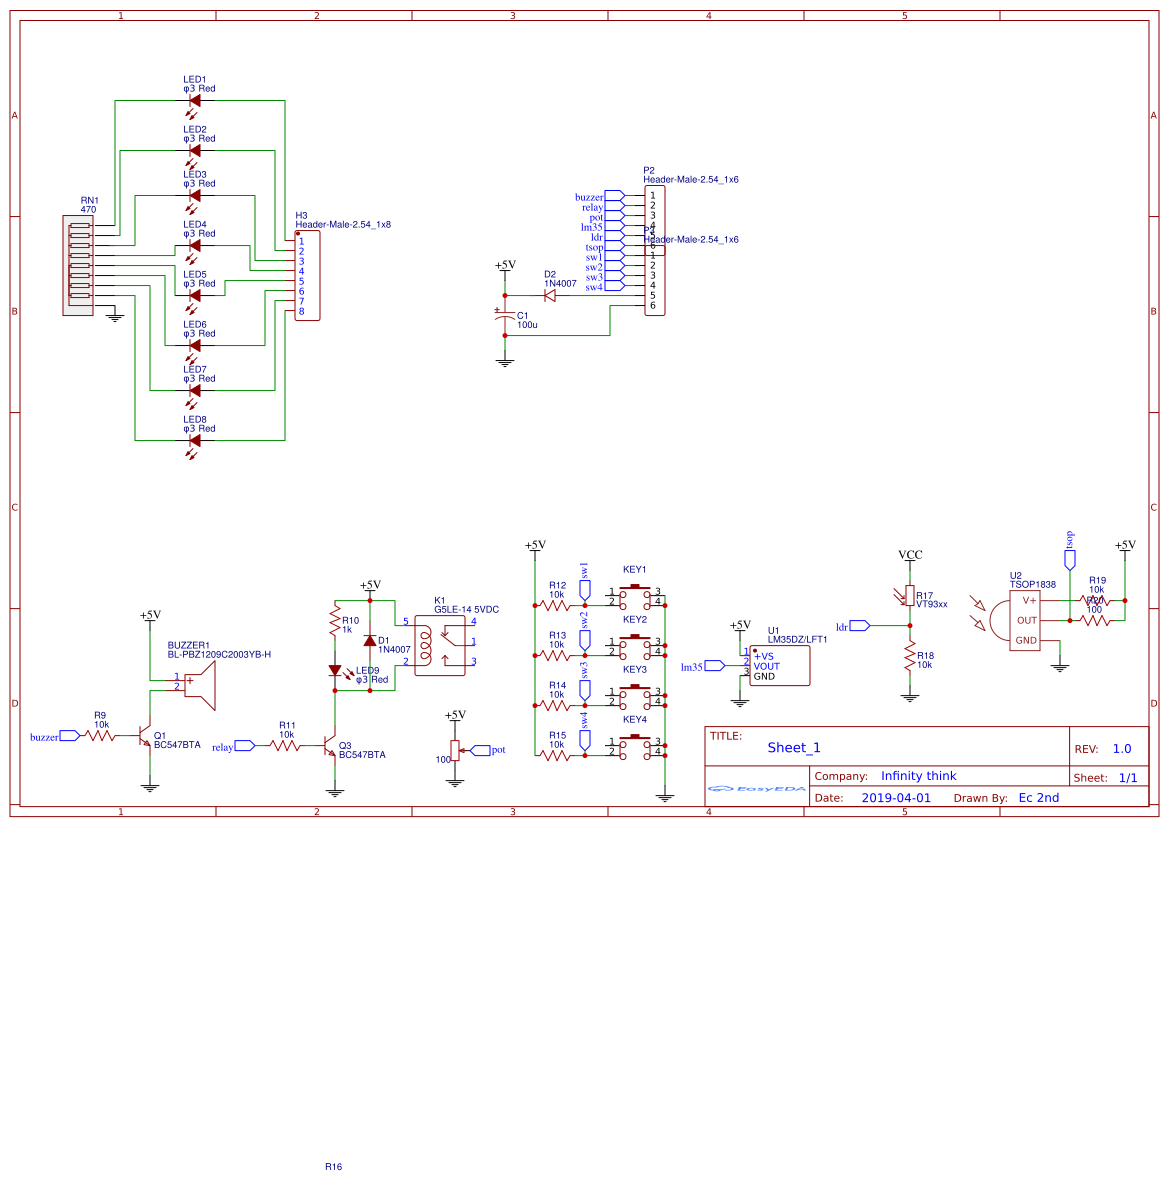The height and width of the screenshot is (1182, 1169).
Task: Select diode D2 1N4007 symbol
Action: click(549, 295)
